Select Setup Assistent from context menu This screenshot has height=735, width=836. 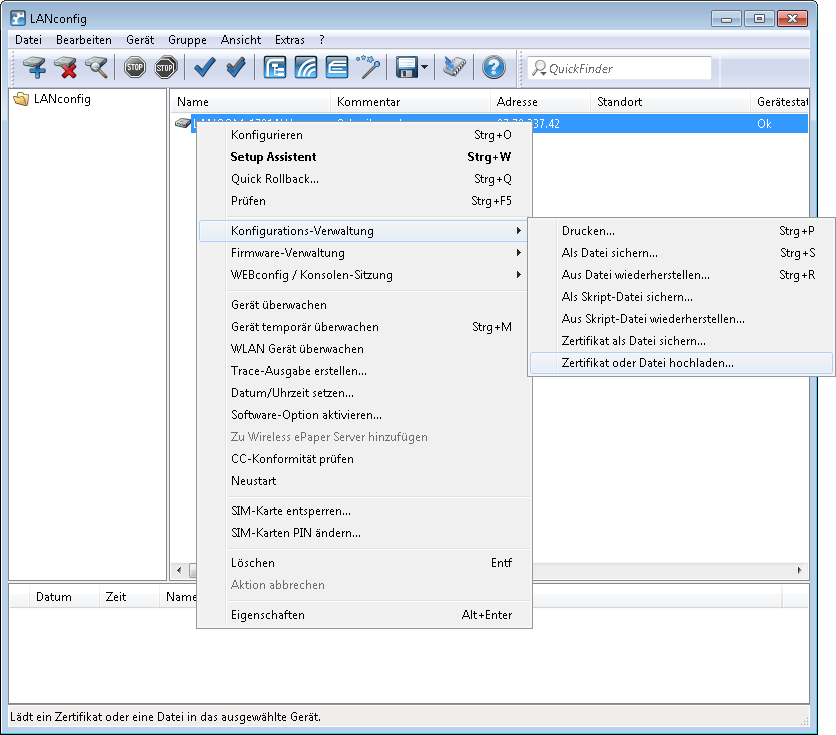tap(273, 157)
